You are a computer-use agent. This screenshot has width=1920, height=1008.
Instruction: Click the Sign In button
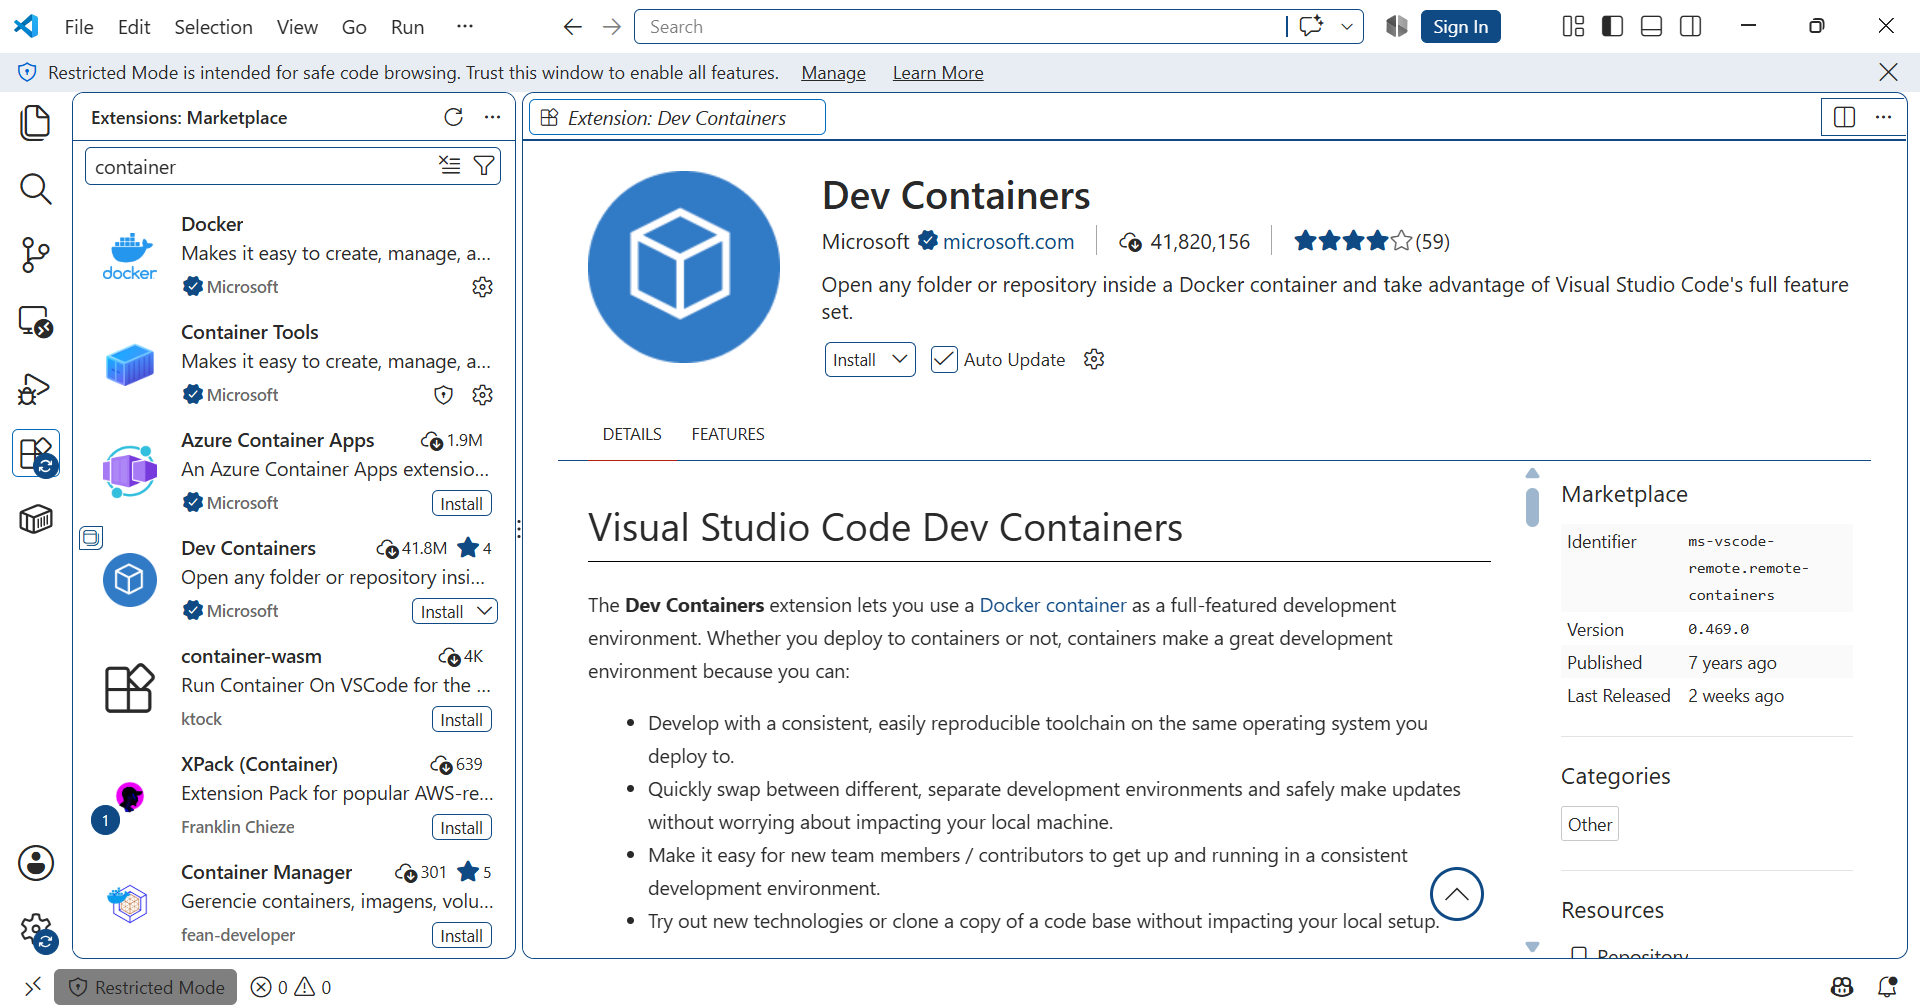coord(1460,27)
